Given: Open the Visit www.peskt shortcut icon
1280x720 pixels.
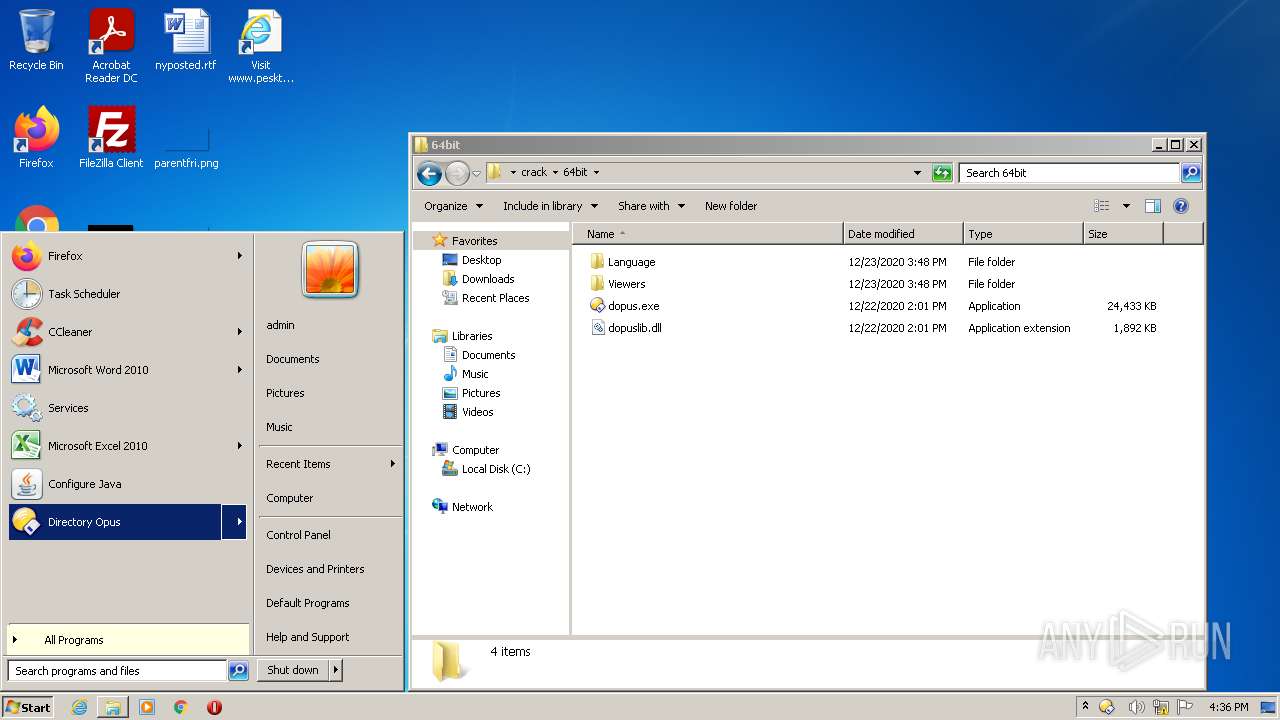Looking at the screenshot, I should tap(261, 46).
